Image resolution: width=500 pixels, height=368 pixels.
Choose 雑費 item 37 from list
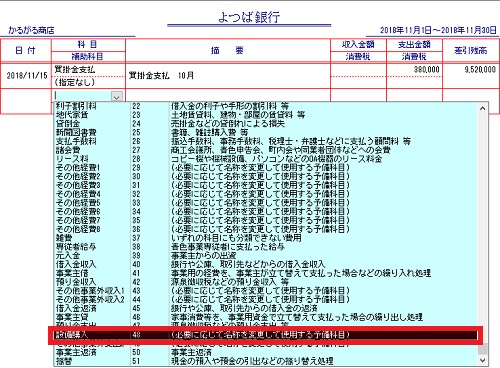click(266, 238)
